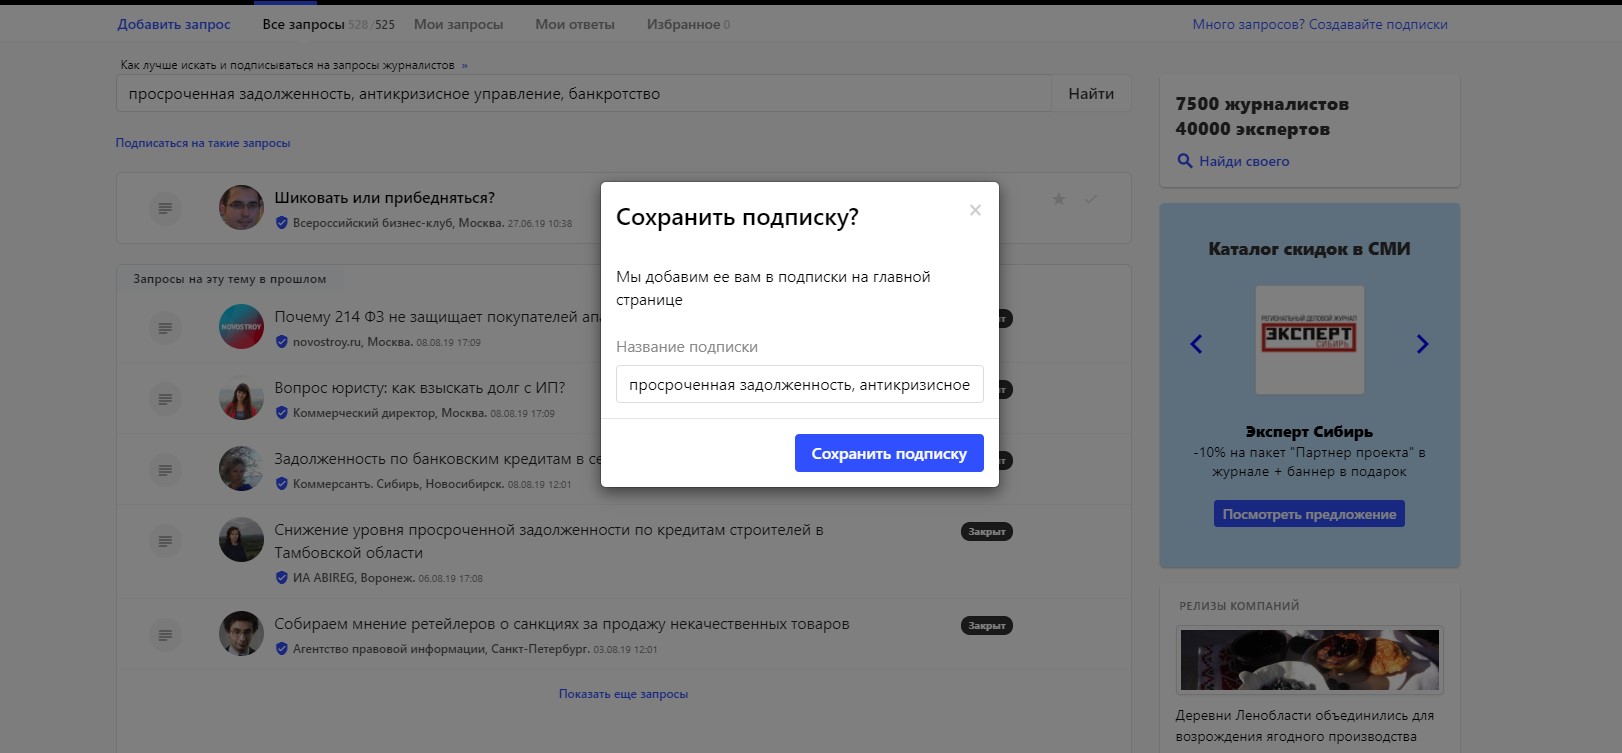Switch to the Мои запросы tab
Viewport: 1622px width, 753px height.
point(458,24)
